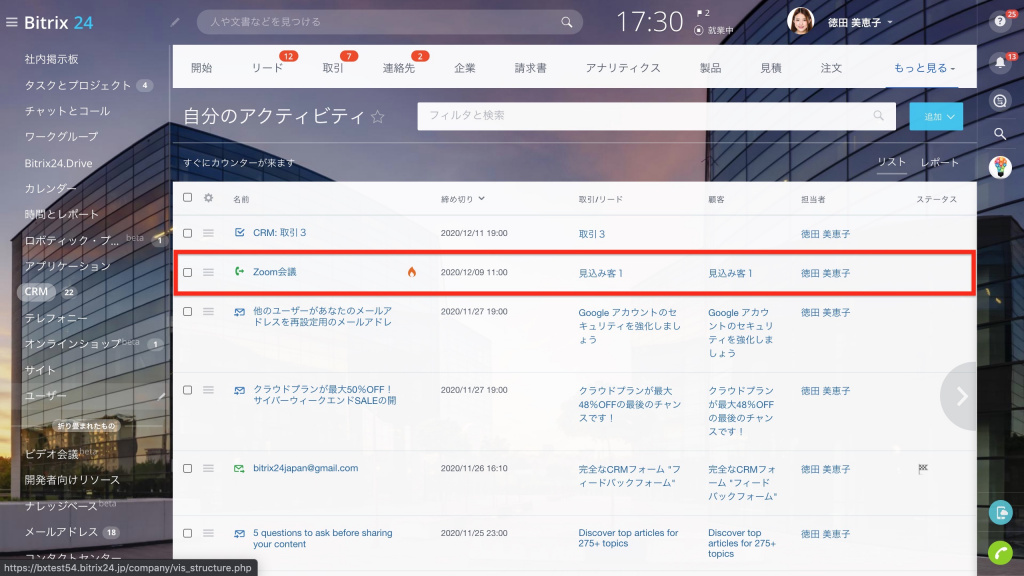Image resolution: width=1024 pixels, height=576 pixels.
Task: Click the user profile photo avatar
Action: (x=801, y=21)
